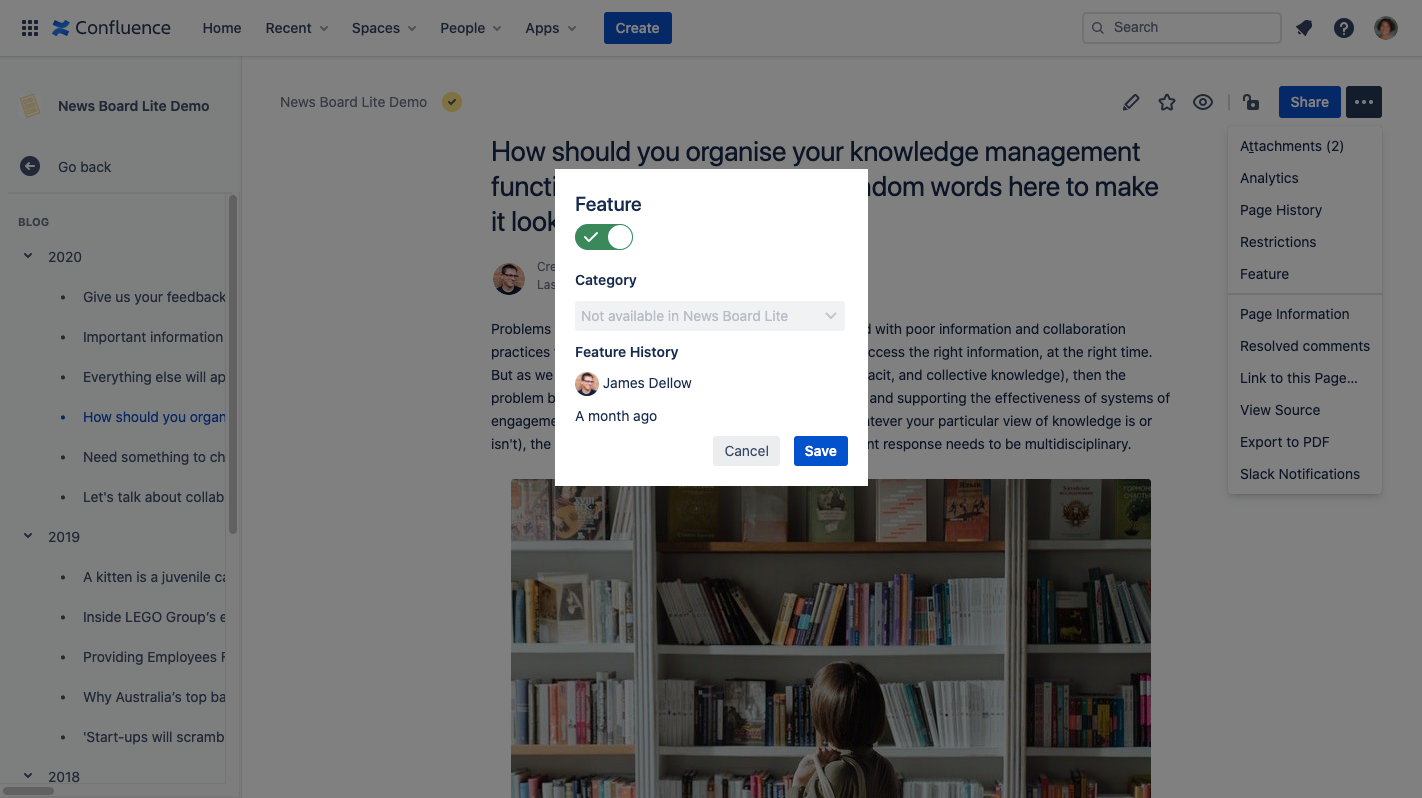This screenshot has height=798, width=1422.
Task: Click James Dellow's avatar in Feature History
Action: (x=587, y=383)
